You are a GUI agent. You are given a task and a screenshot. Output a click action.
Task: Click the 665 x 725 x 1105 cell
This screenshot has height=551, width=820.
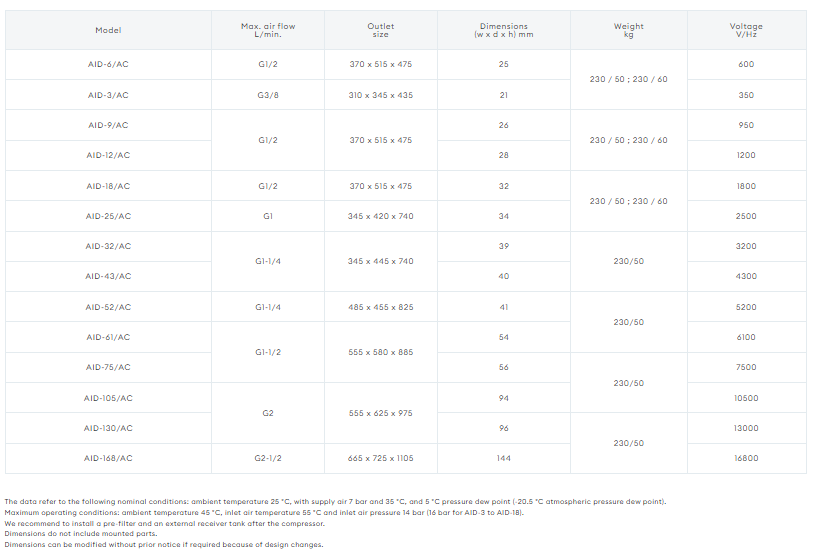tap(381, 458)
